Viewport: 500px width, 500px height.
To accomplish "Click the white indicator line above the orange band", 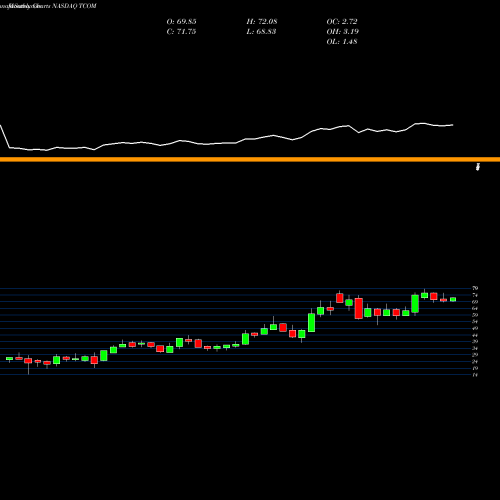I will (x=227, y=137).
